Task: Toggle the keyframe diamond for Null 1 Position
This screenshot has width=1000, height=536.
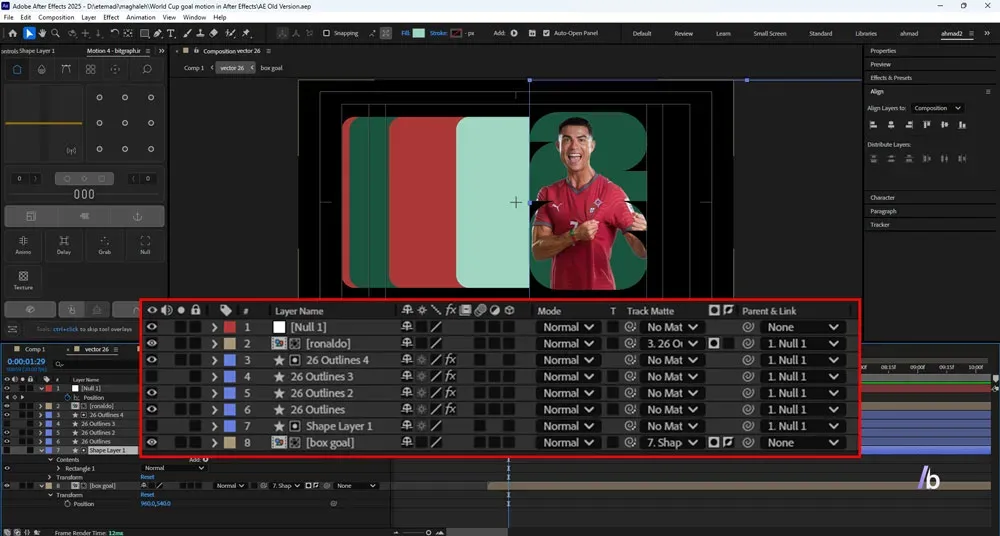Action: 15,397
